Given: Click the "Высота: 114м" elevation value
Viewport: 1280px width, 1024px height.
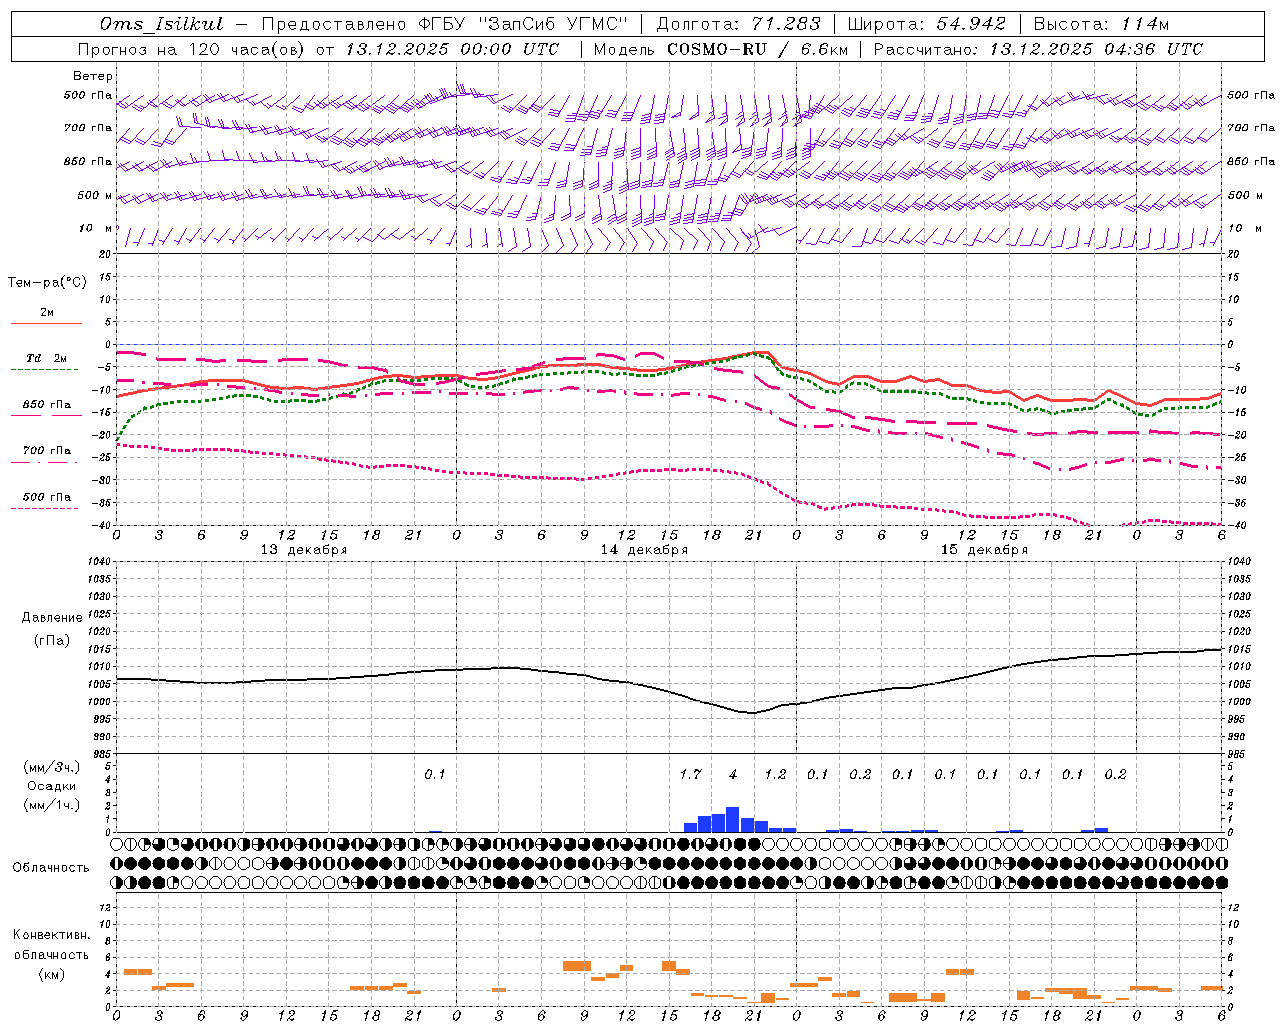Looking at the screenshot, I should click(x=1101, y=24).
